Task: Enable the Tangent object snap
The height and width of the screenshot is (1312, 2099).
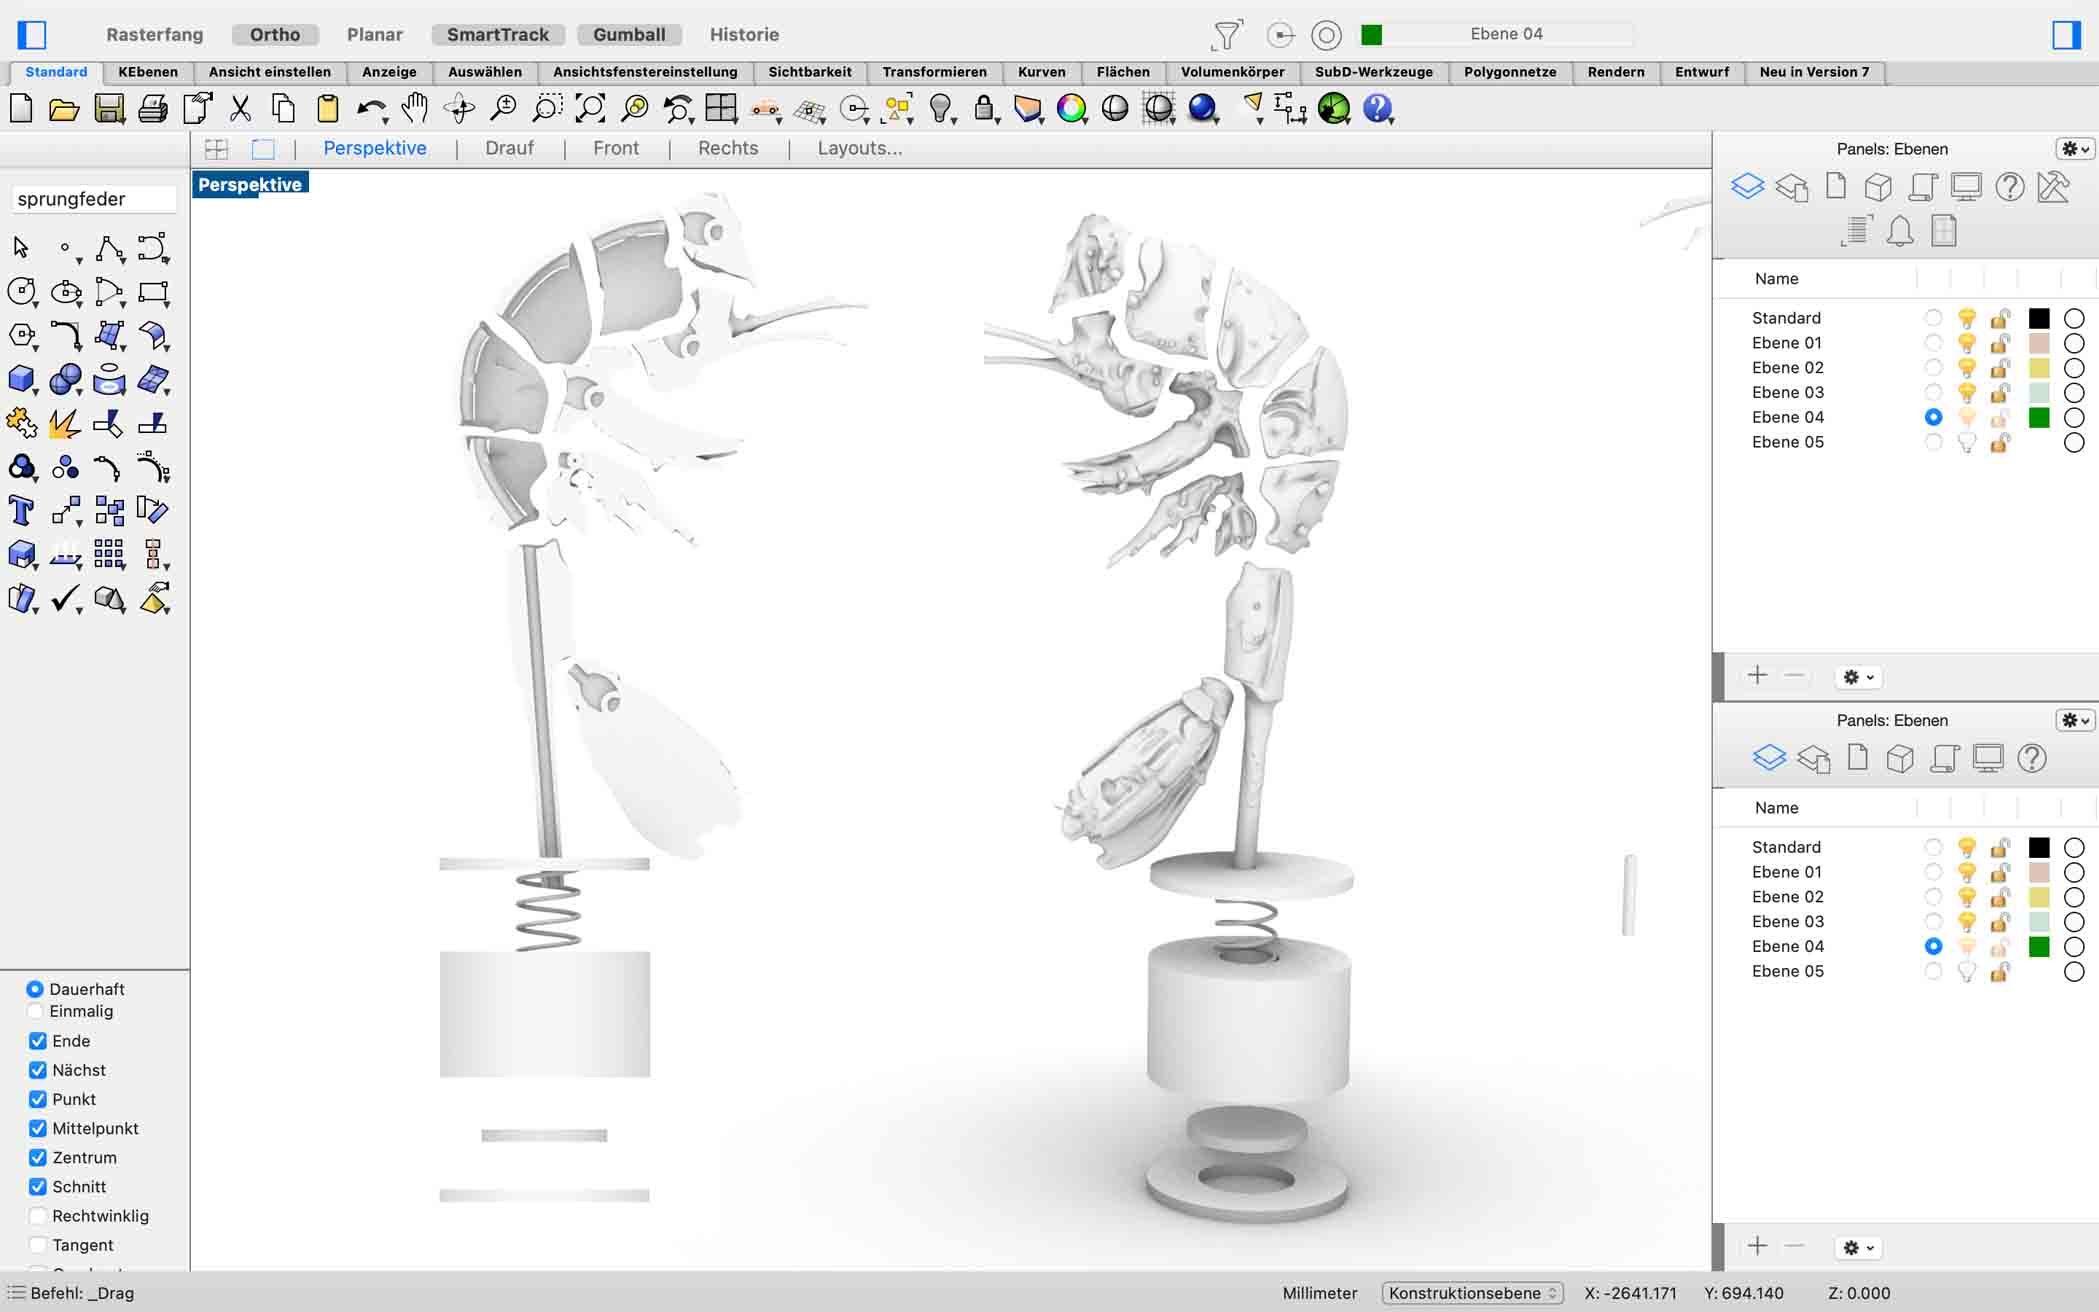Action: pos(38,1245)
